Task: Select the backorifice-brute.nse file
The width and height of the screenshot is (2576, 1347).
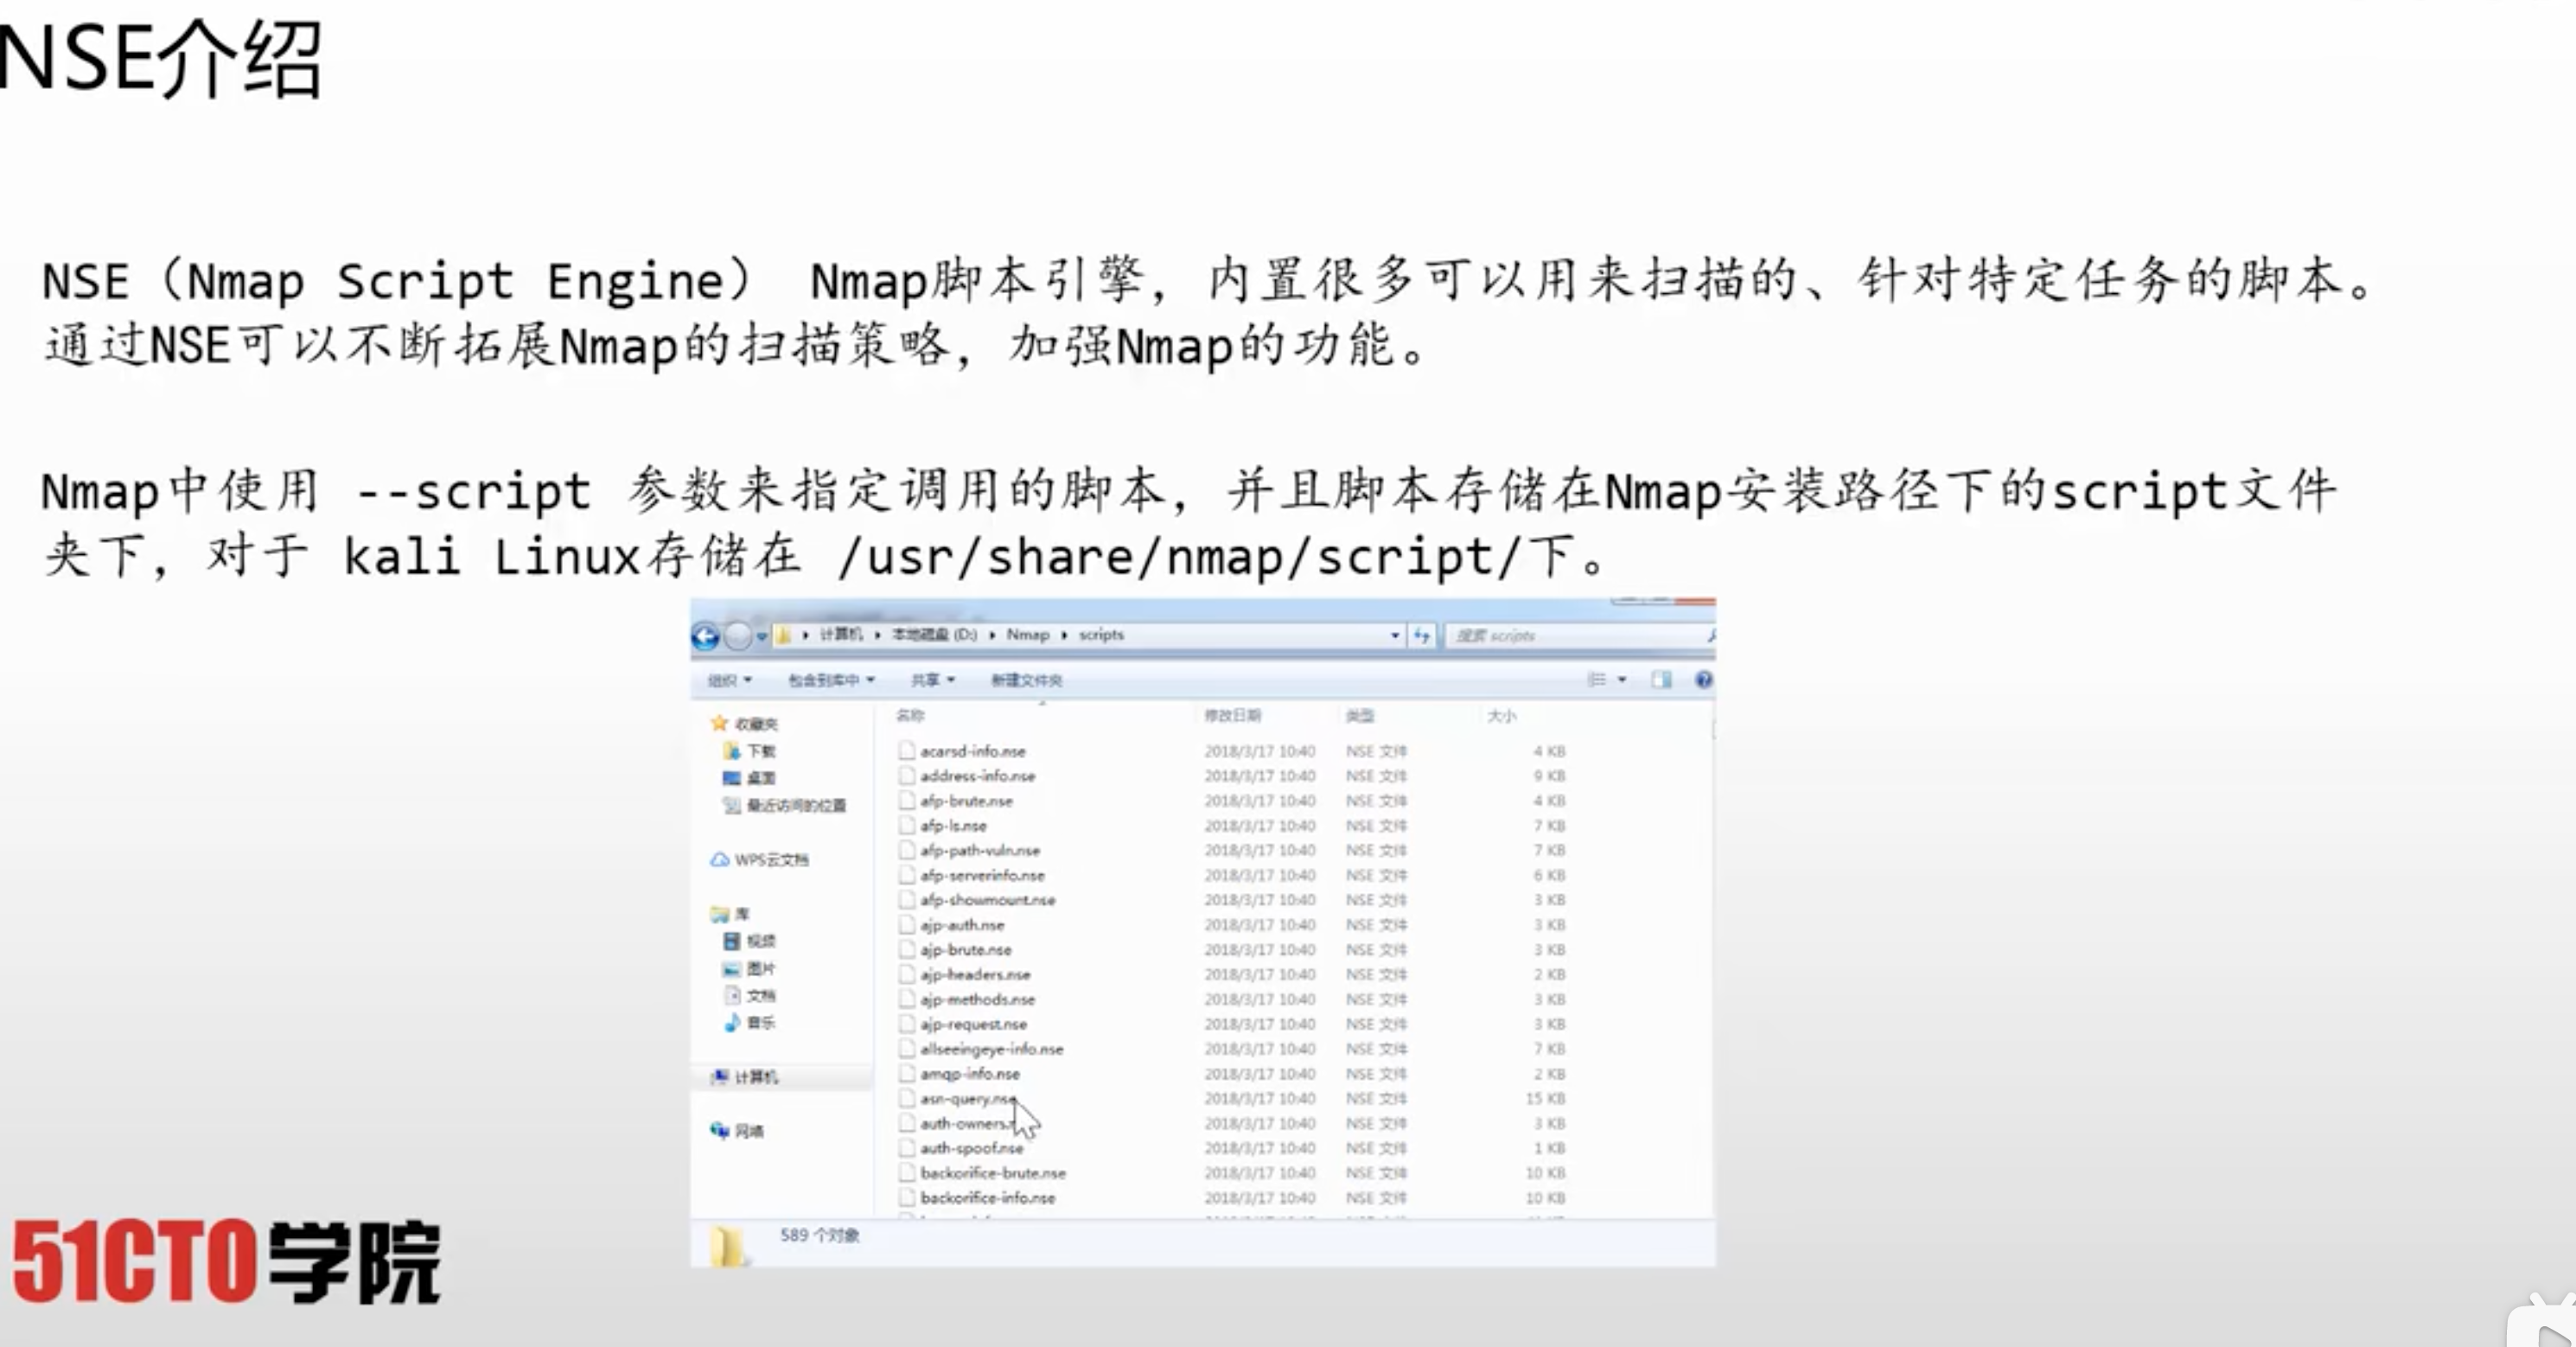Action: 992,1173
